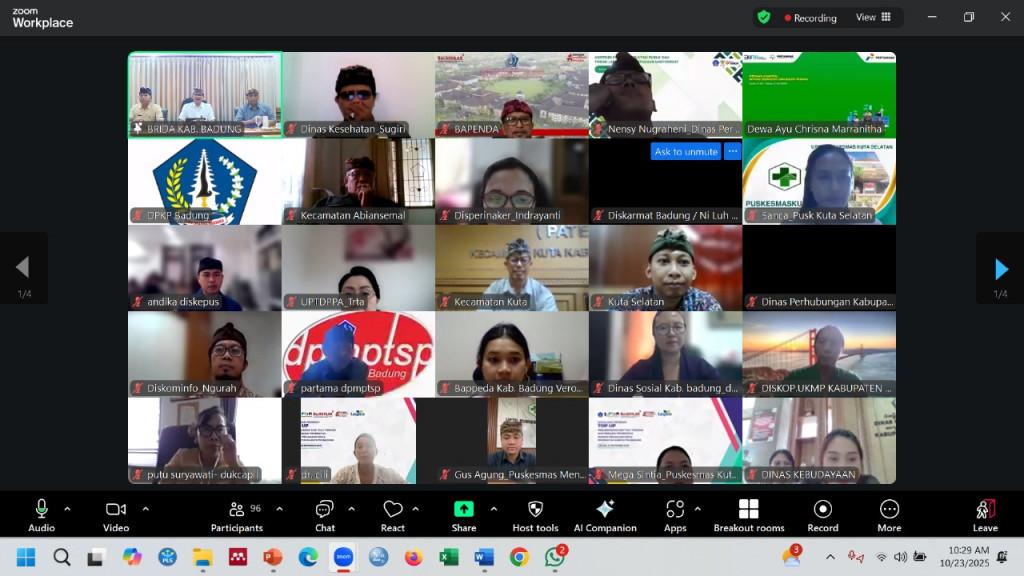Open the More menu

(x=889, y=515)
